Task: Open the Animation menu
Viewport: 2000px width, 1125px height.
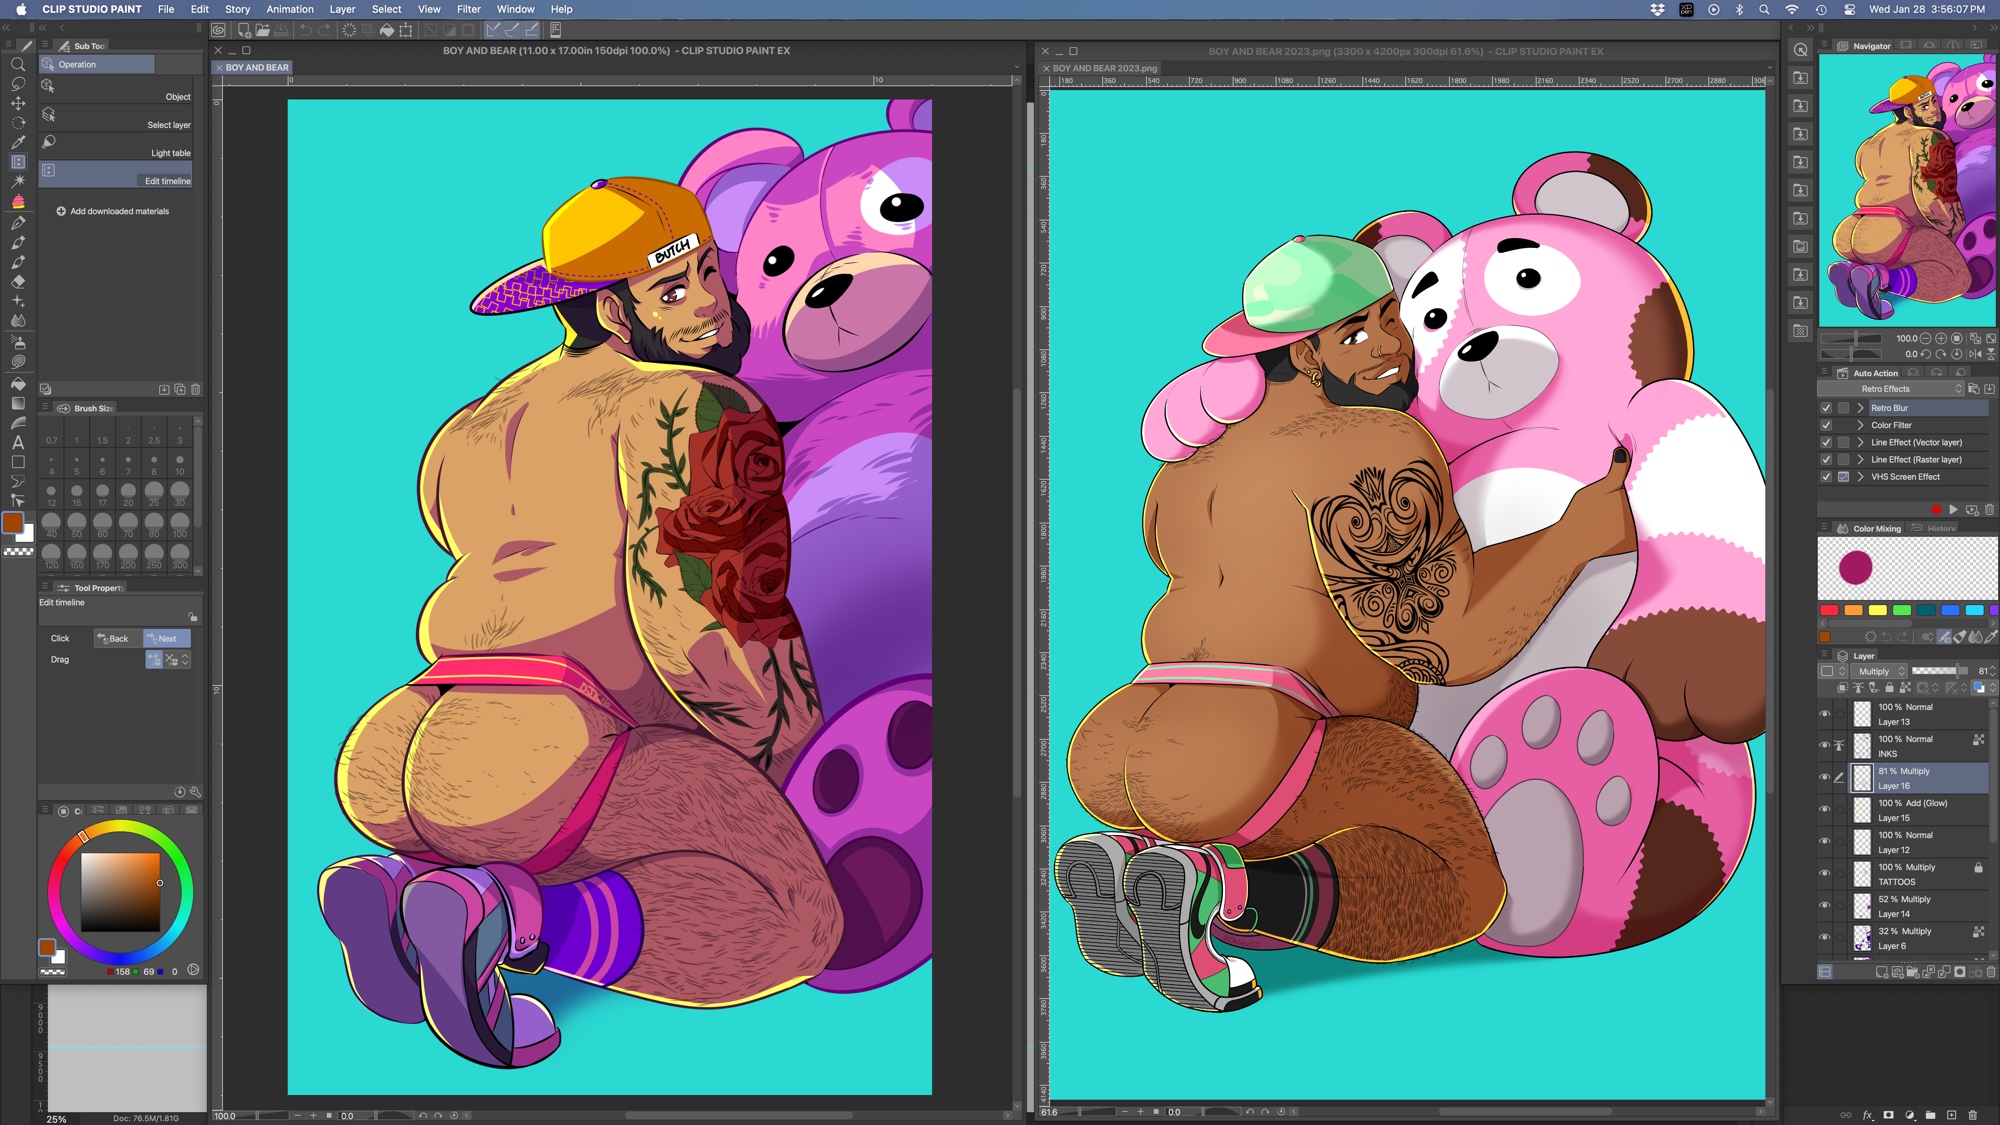Action: pyautogui.click(x=290, y=9)
